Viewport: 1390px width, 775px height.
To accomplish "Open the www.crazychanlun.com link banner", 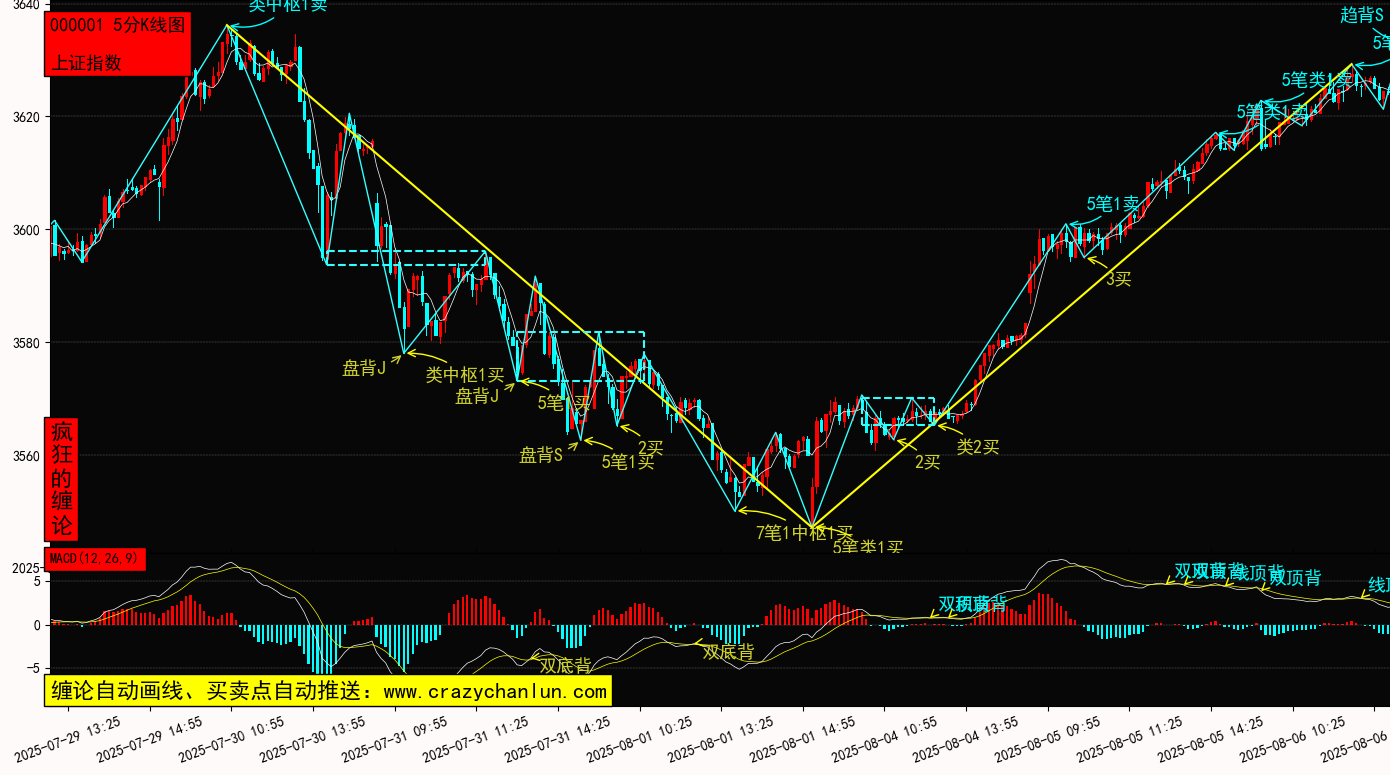I will [328, 691].
